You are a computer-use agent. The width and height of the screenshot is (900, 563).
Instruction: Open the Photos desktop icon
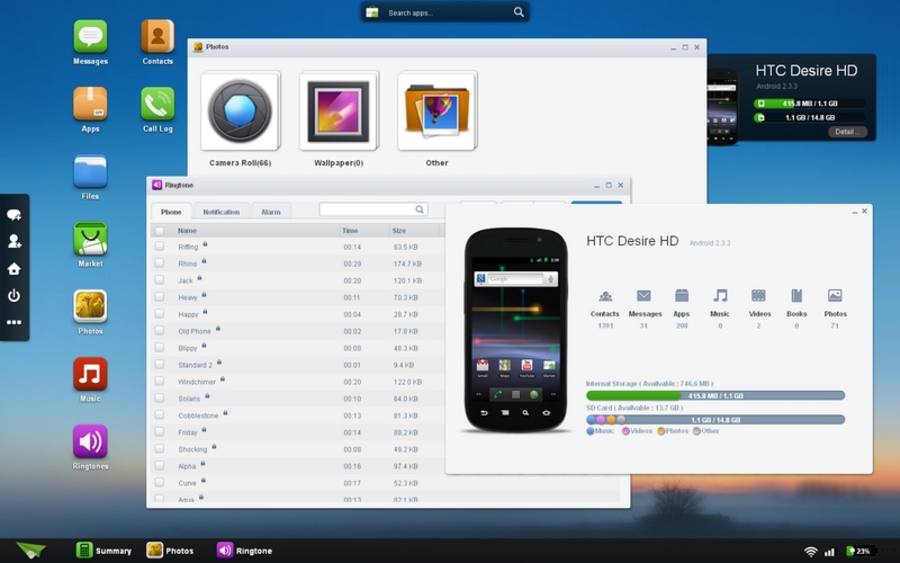coord(90,306)
